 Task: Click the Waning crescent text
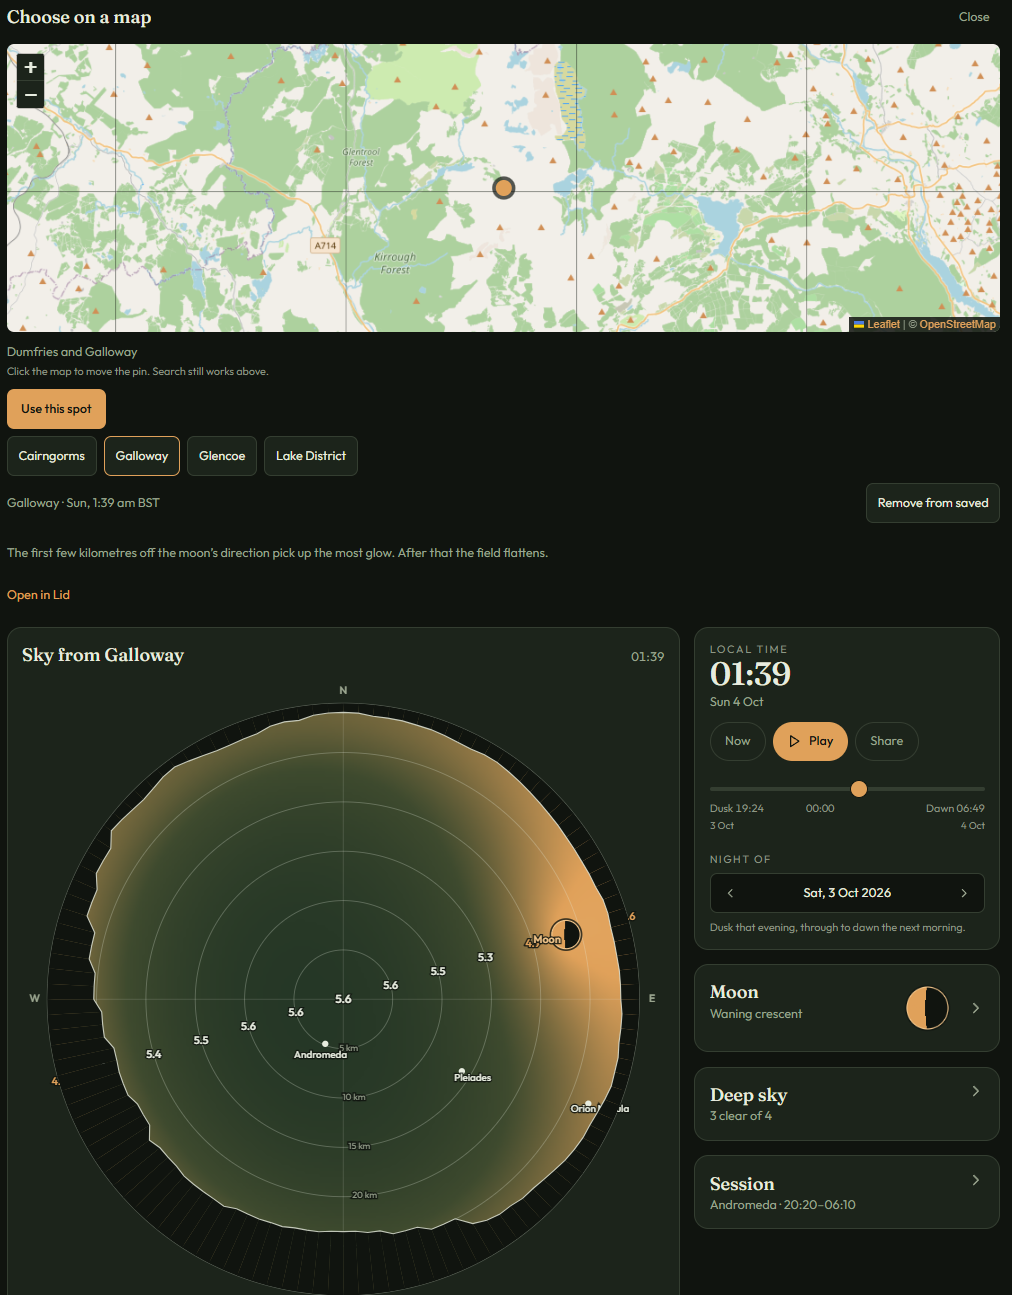click(x=756, y=1014)
